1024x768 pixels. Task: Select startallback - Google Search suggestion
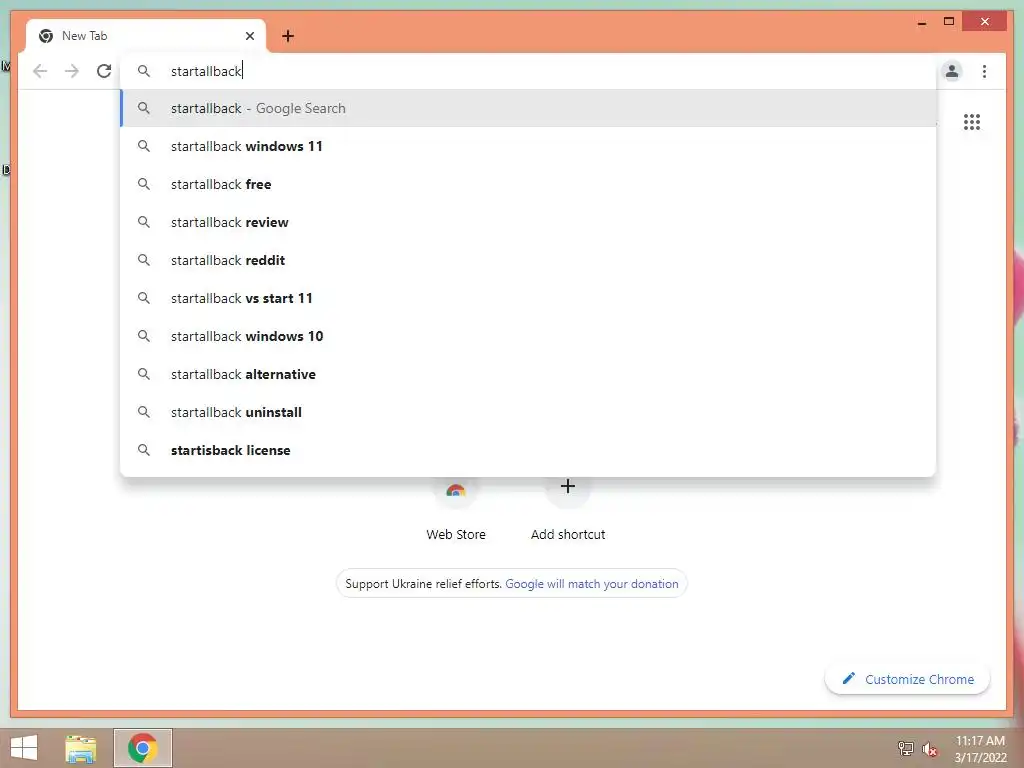pos(528,108)
